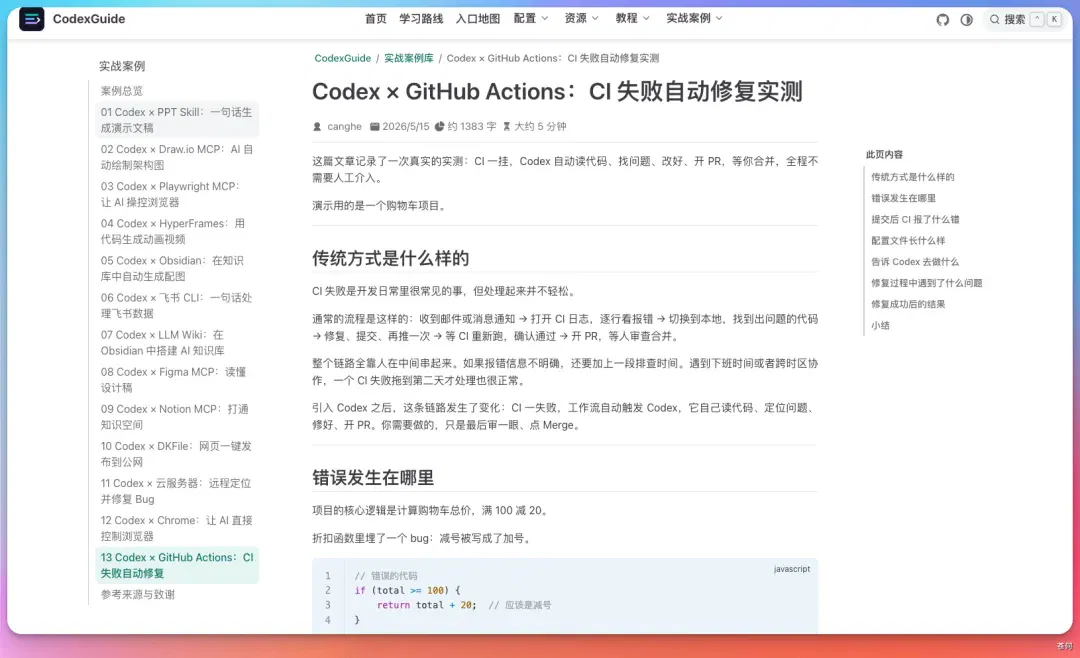Click the CodexGuide logo icon
1080x658 pixels.
pos(32,19)
